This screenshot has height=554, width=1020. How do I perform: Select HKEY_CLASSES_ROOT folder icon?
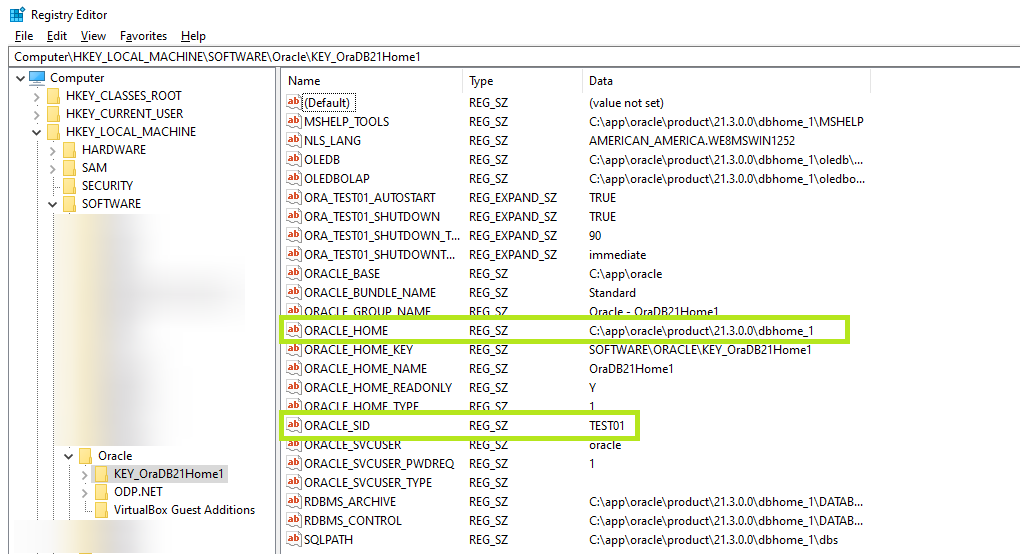tap(53, 96)
